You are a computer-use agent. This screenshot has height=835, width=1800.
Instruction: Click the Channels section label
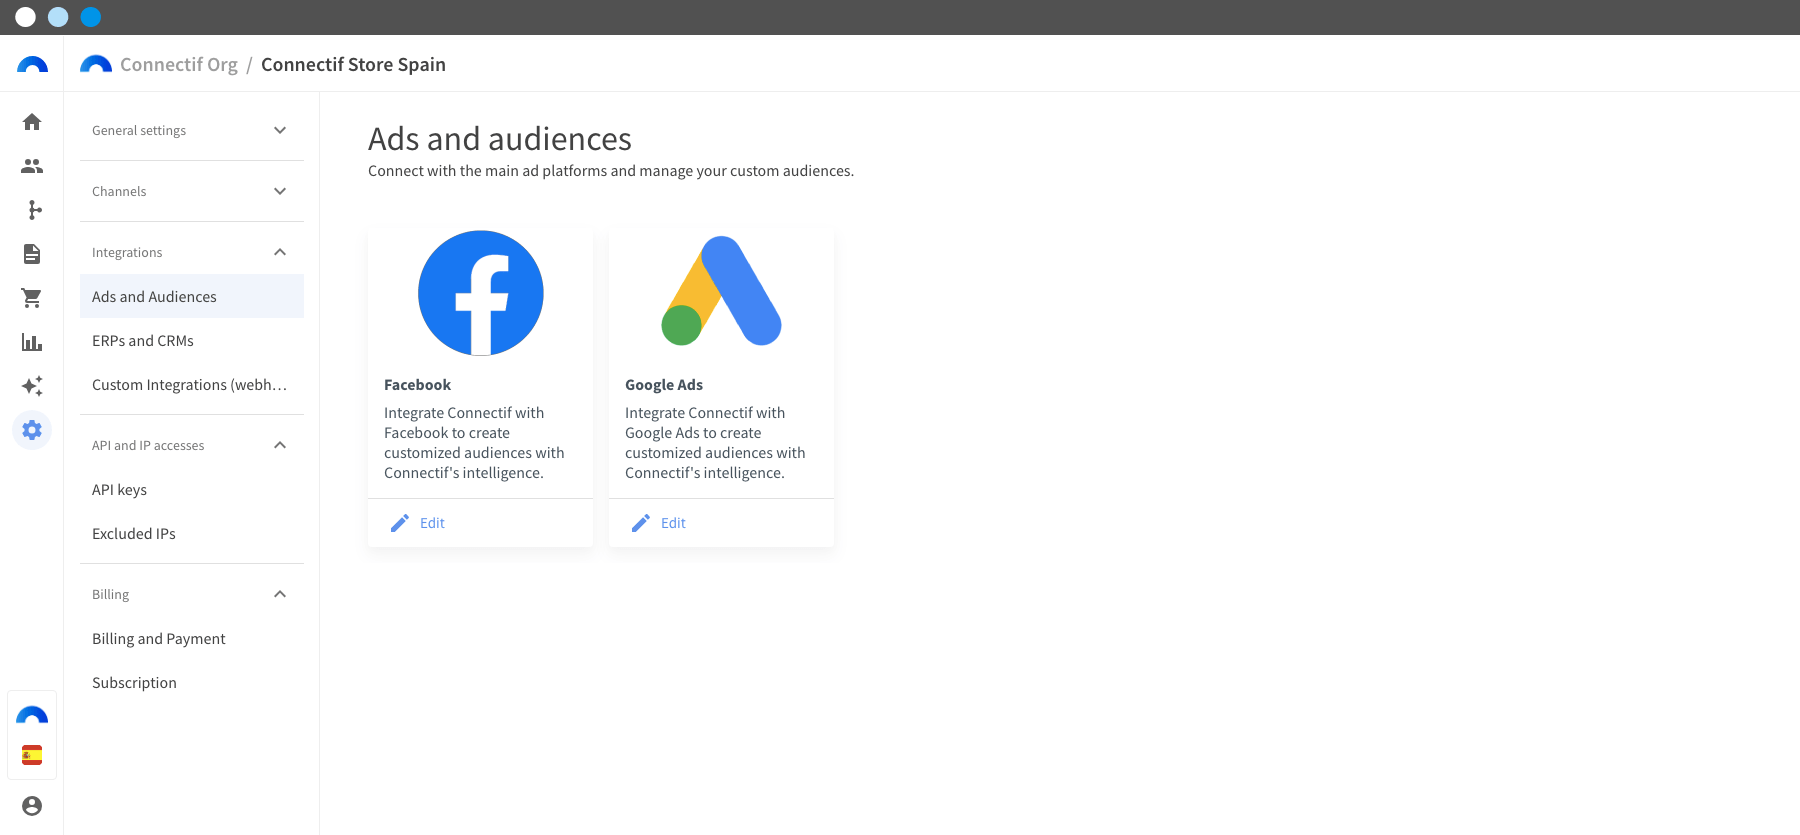(x=119, y=191)
